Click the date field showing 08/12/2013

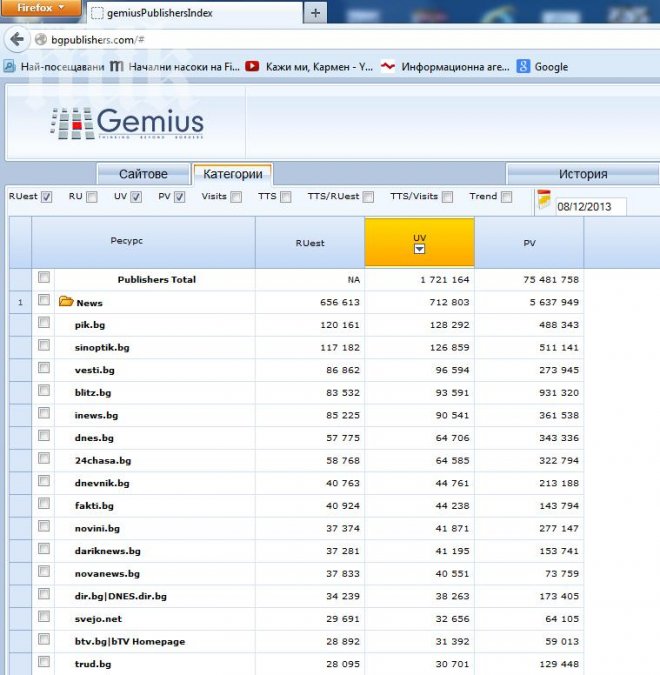point(590,206)
